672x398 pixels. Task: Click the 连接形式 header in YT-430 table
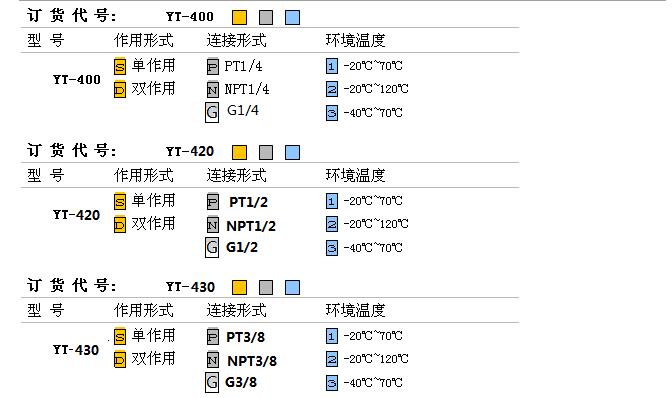(236, 310)
